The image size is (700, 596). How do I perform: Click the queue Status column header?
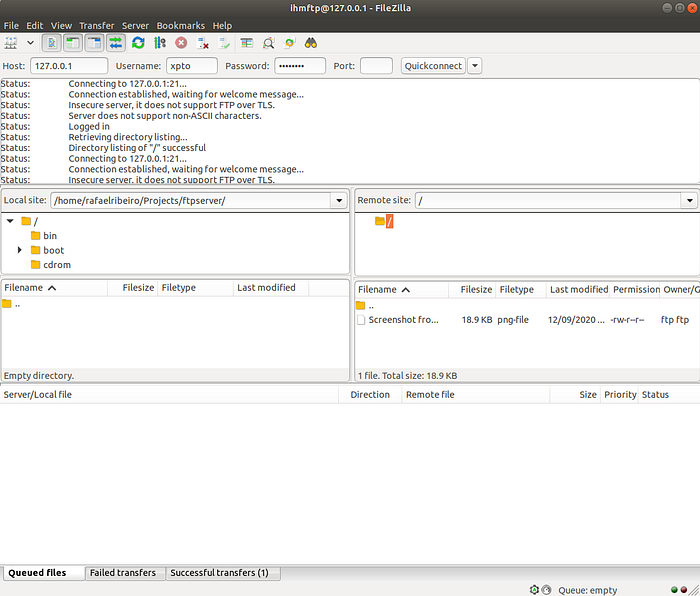pyautogui.click(x=669, y=395)
